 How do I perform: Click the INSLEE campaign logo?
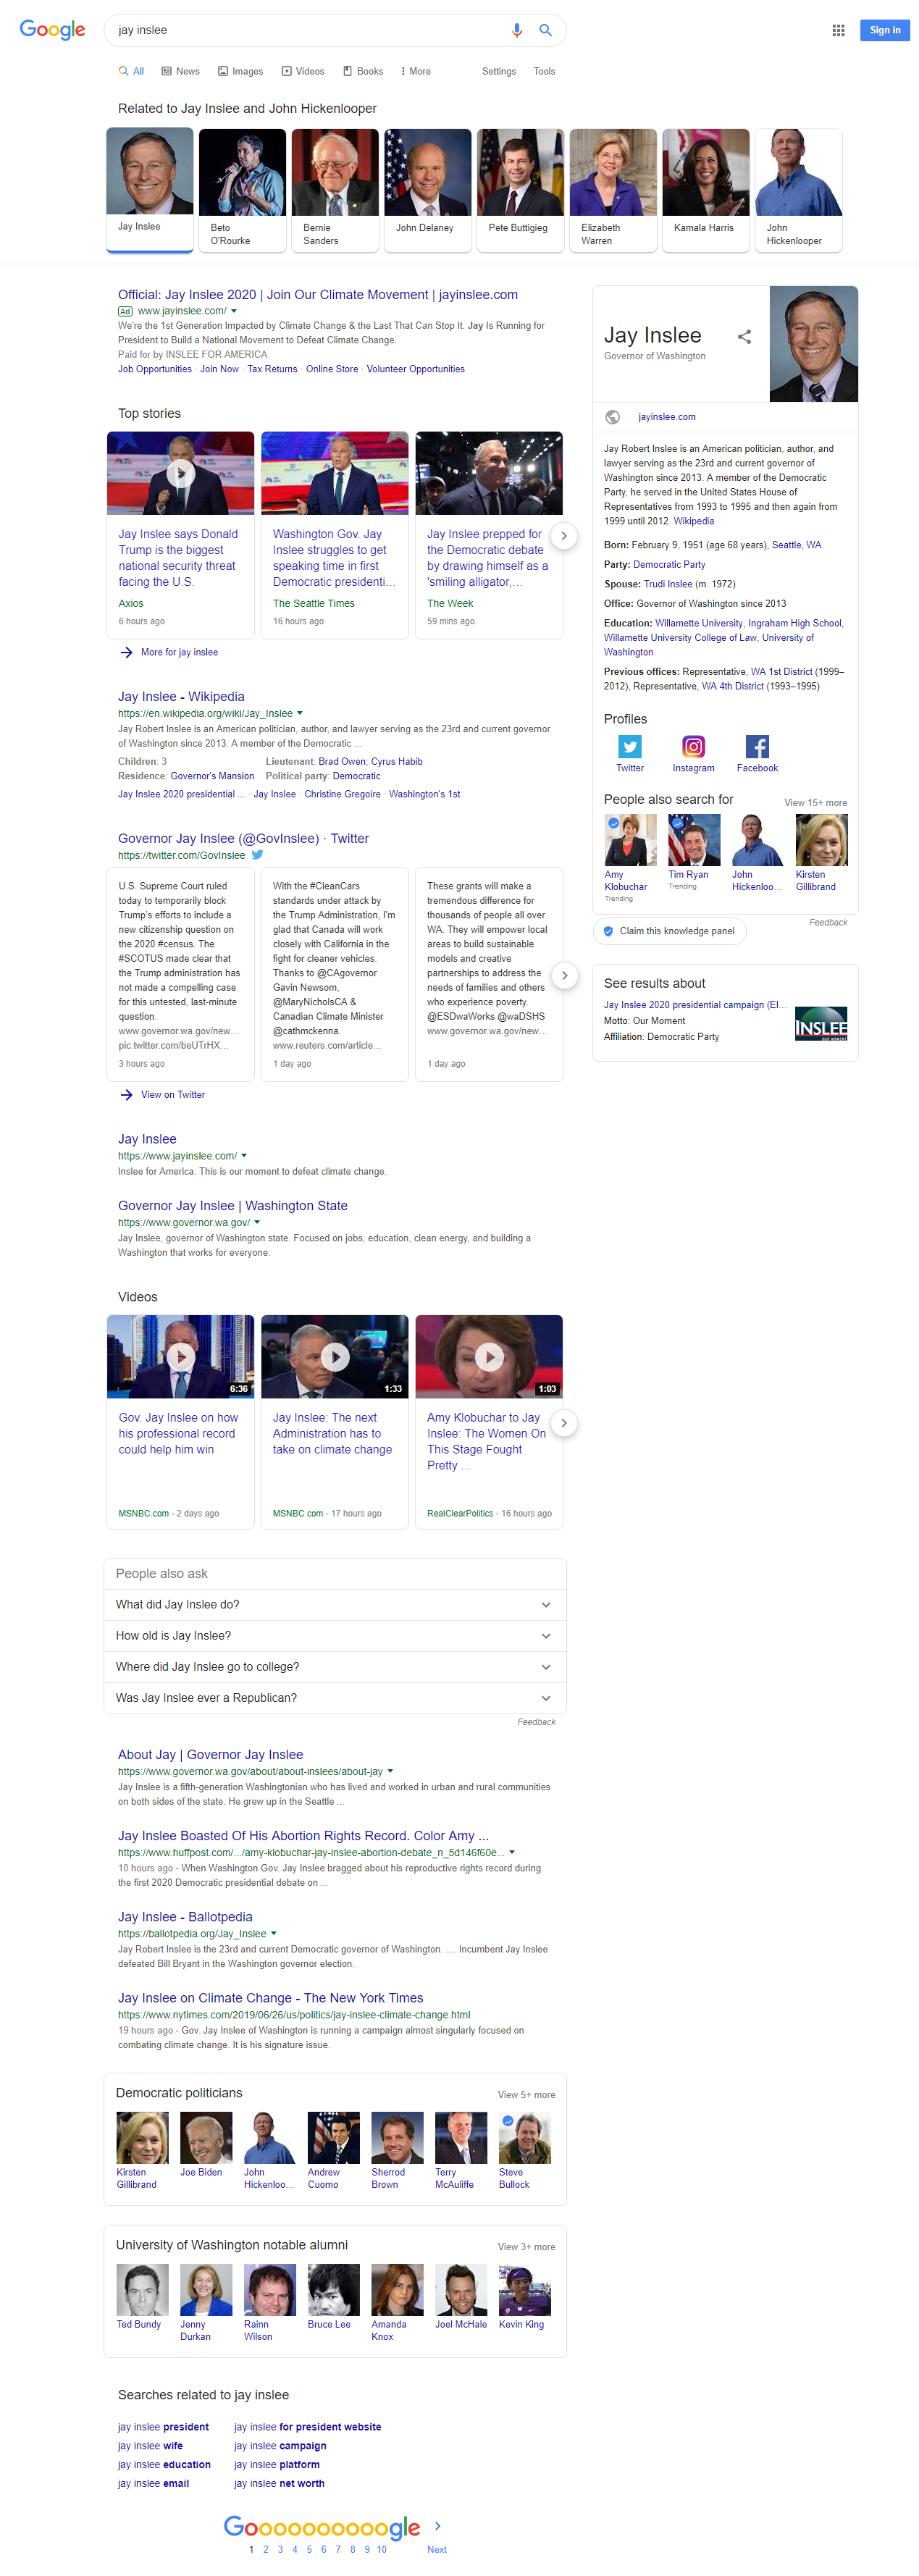[x=821, y=1023]
